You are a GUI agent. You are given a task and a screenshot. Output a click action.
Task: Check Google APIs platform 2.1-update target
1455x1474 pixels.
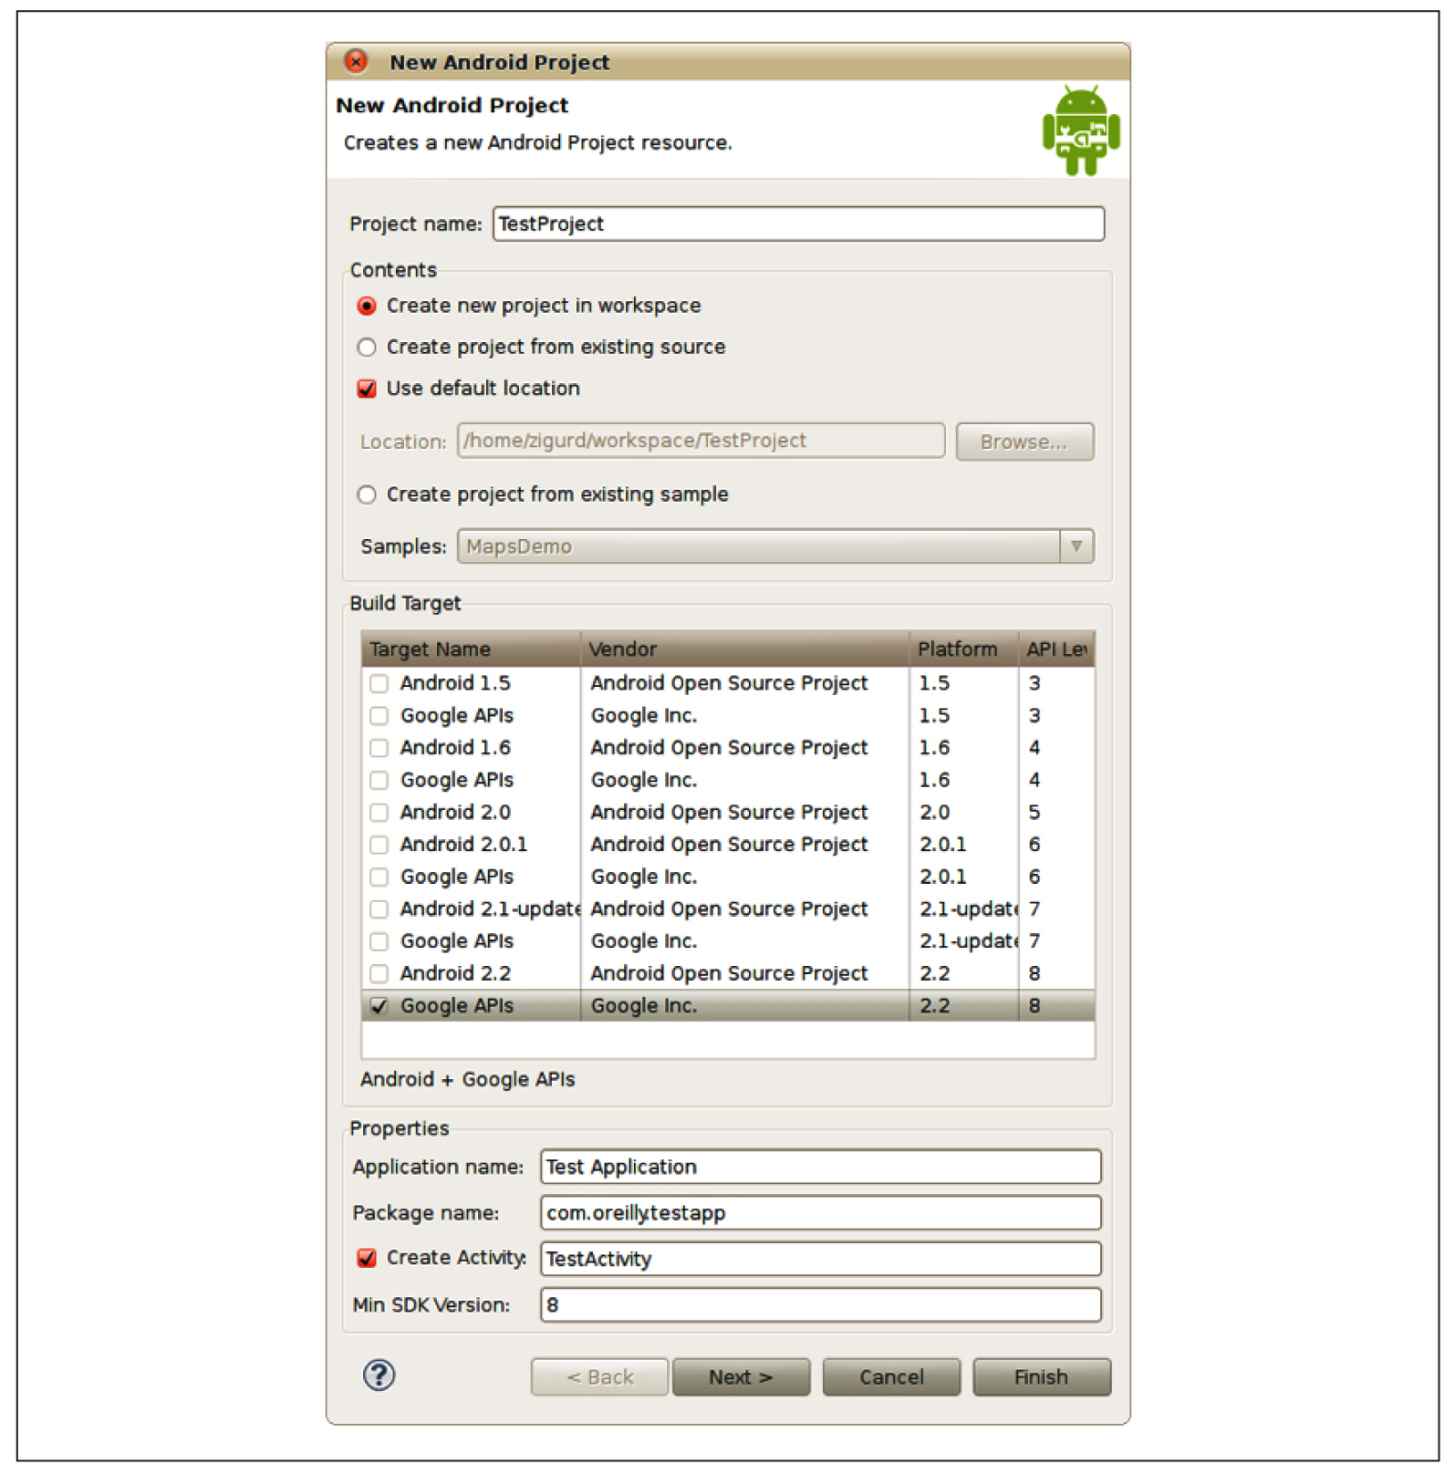pos(379,942)
